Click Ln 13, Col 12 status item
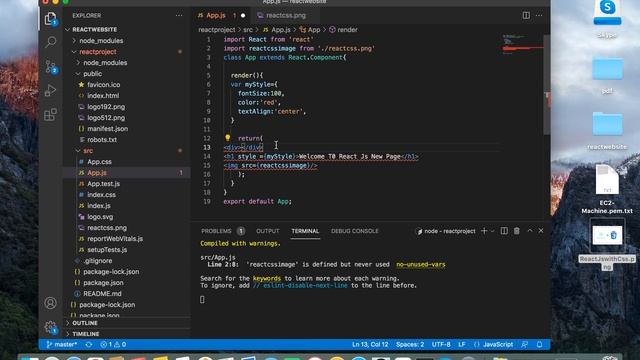 tap(370, 344)
